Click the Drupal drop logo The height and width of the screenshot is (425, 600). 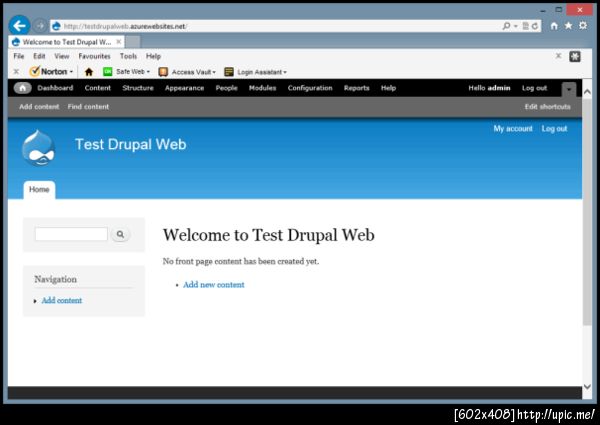38,148
